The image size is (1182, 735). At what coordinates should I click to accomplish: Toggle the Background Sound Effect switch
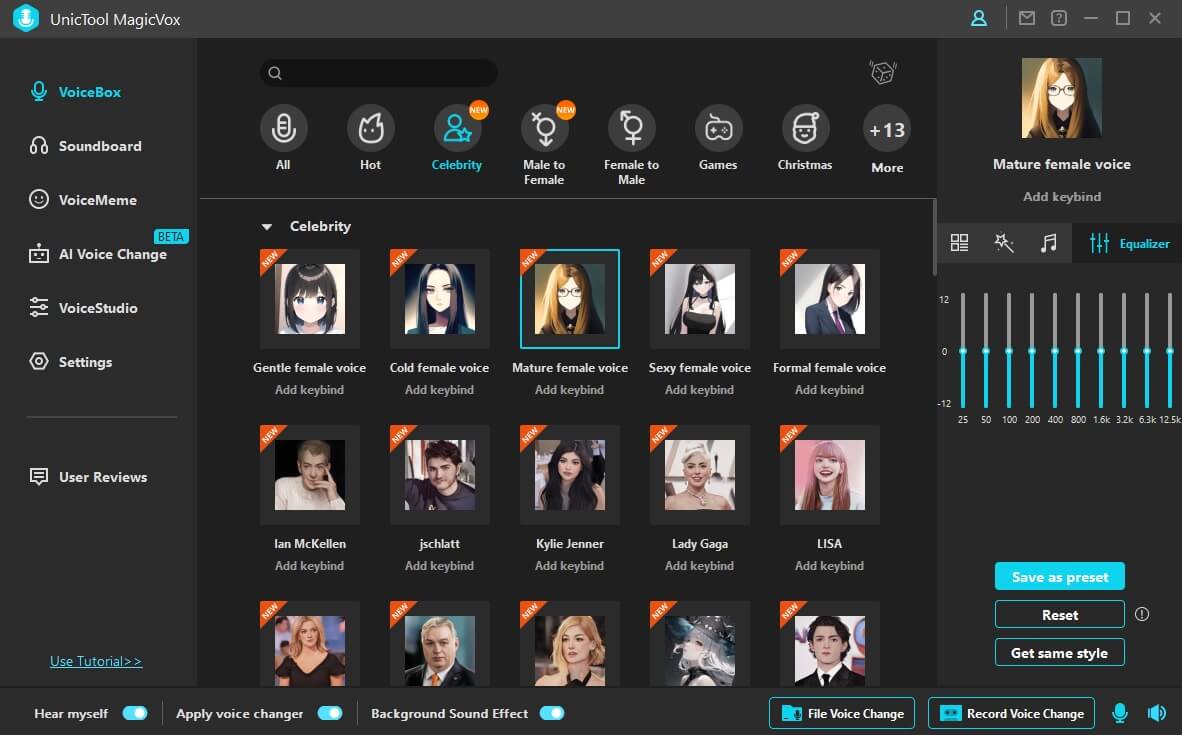[x=552, y=713]
